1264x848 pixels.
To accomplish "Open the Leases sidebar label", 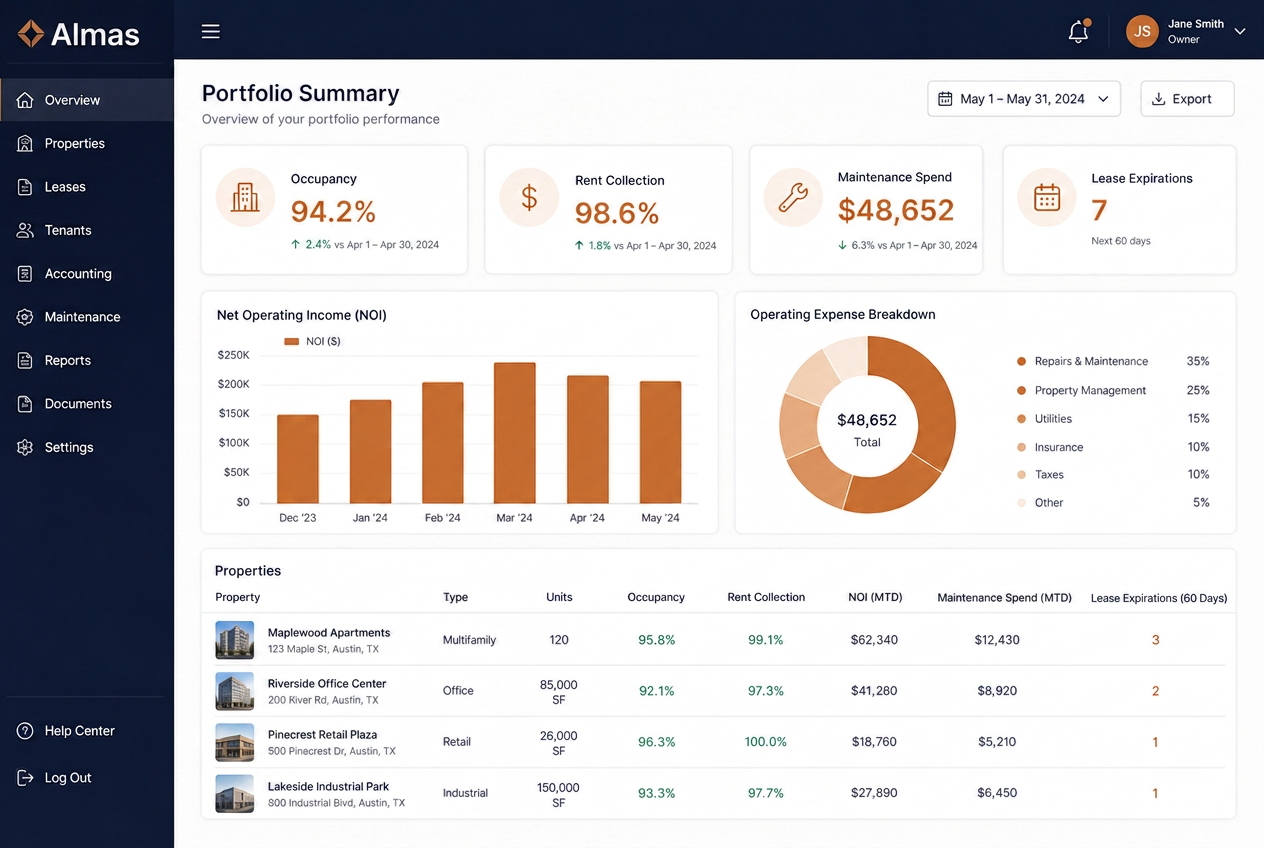I will (x=65, y=187).
